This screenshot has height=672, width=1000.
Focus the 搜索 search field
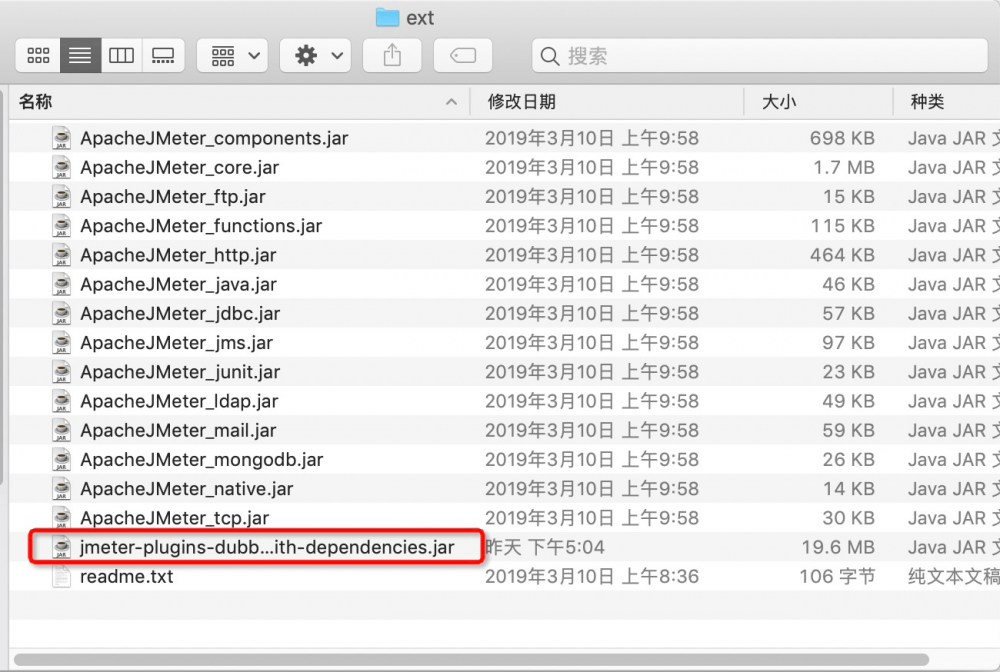pyautogui.click(x=760, y=55)
